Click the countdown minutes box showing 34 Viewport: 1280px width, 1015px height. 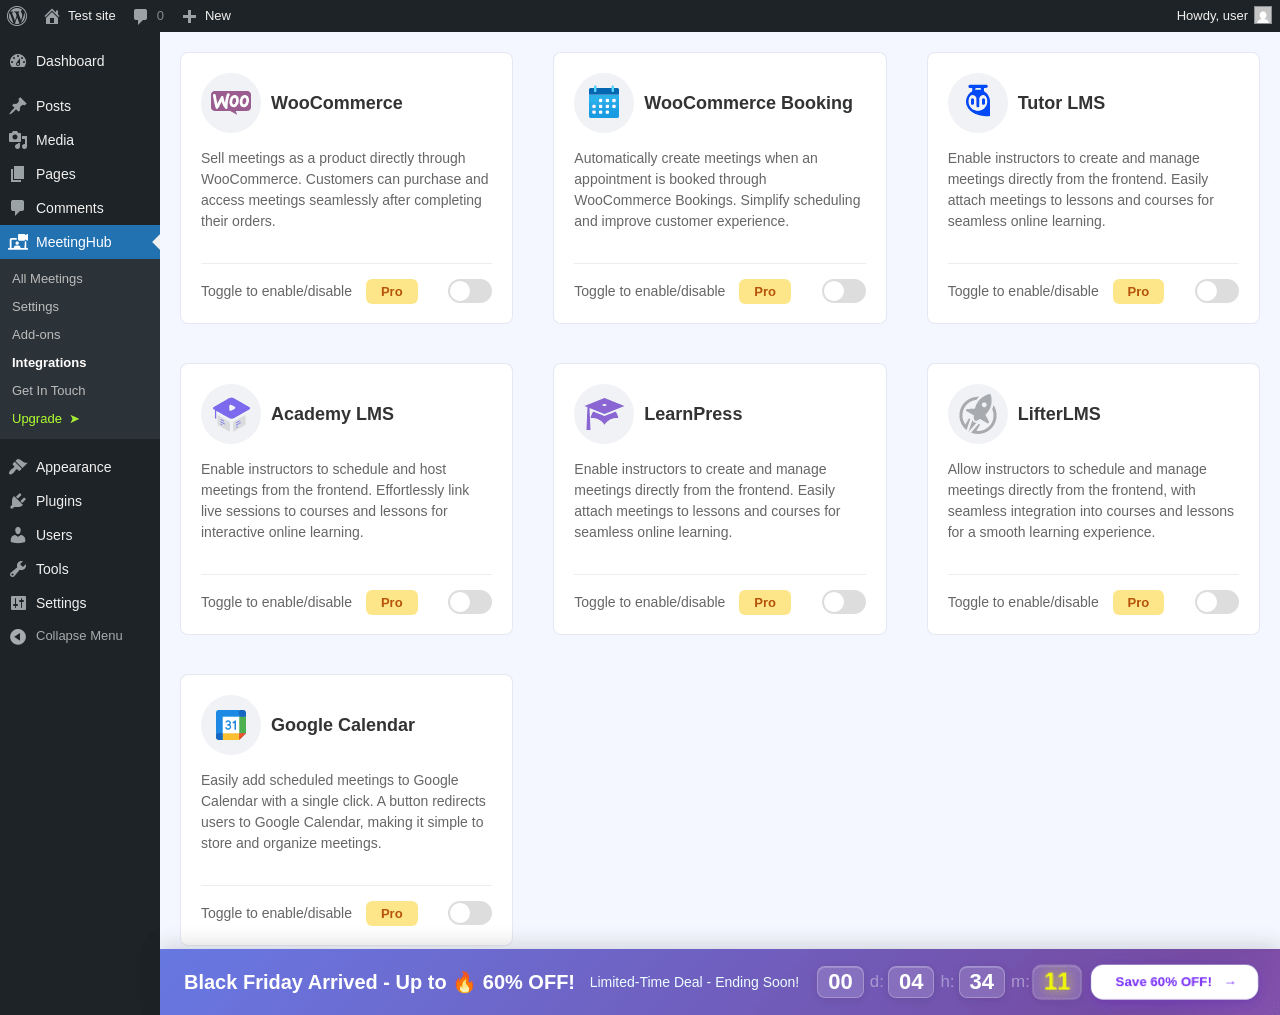982,982
